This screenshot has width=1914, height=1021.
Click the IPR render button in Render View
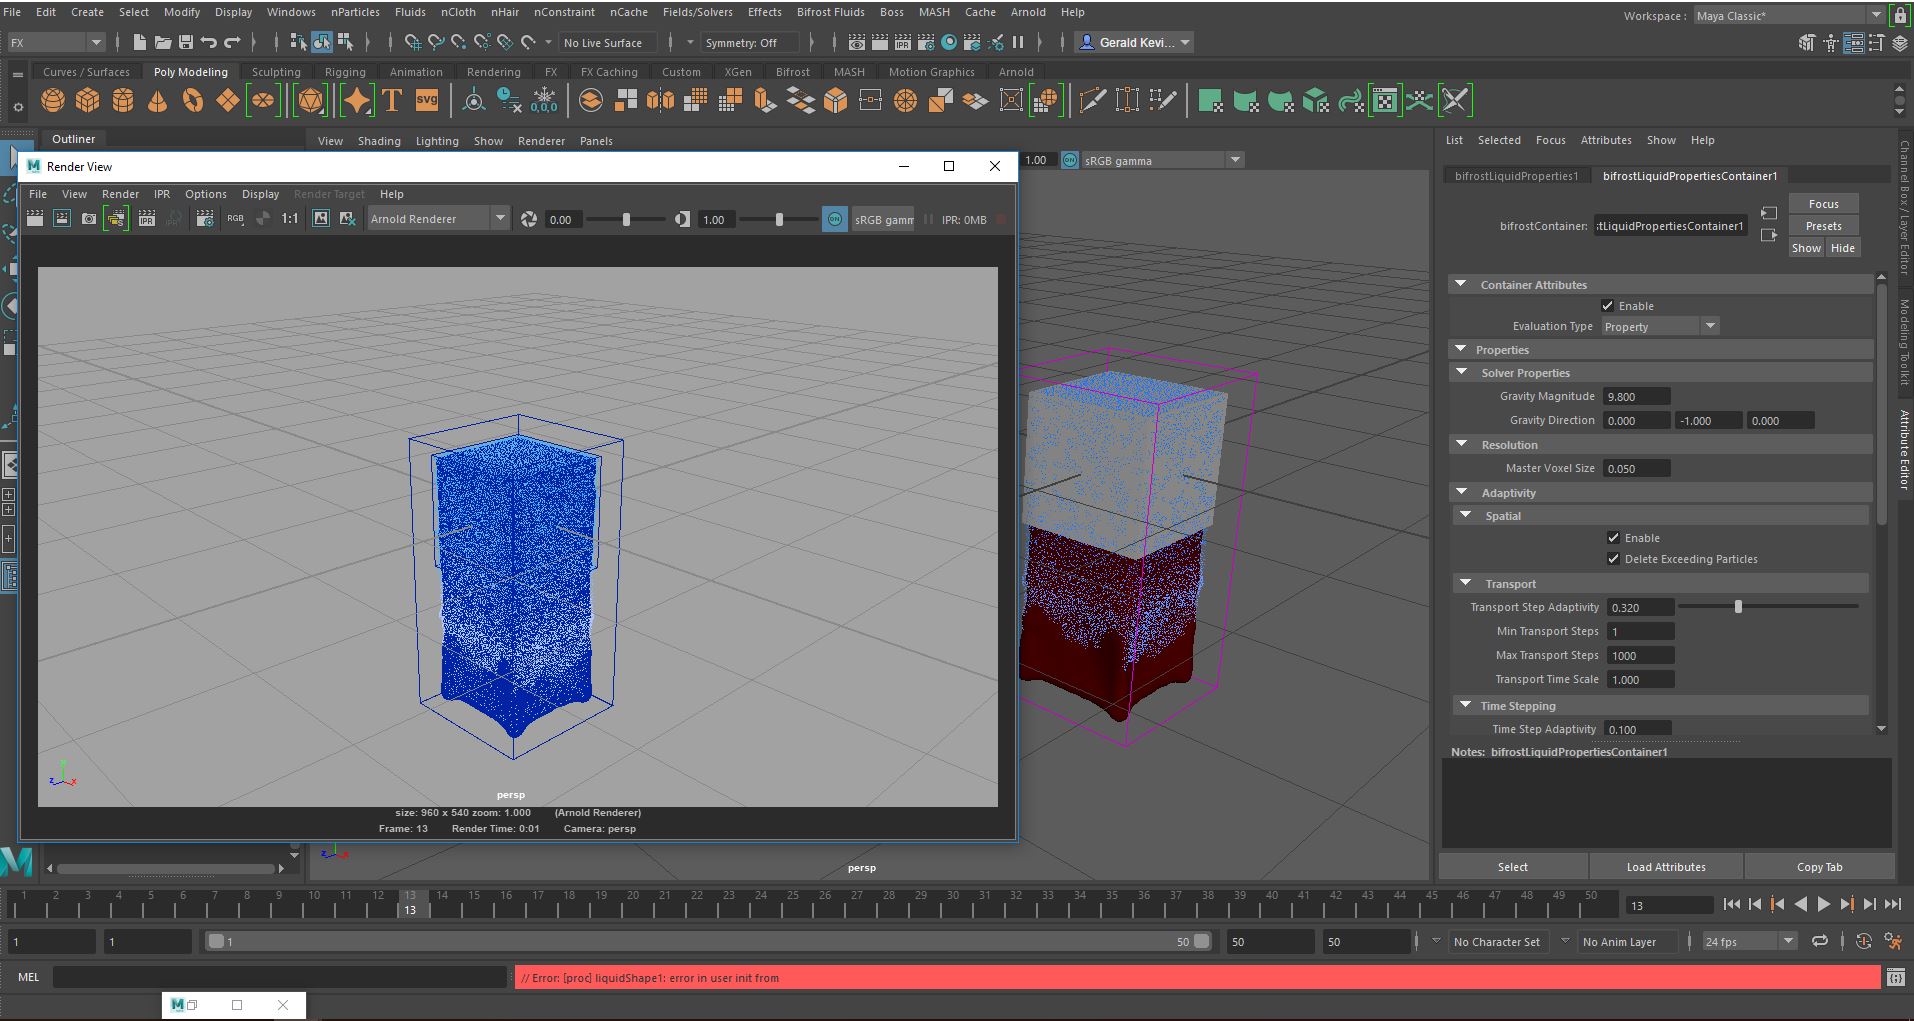(x=146, y=219)
